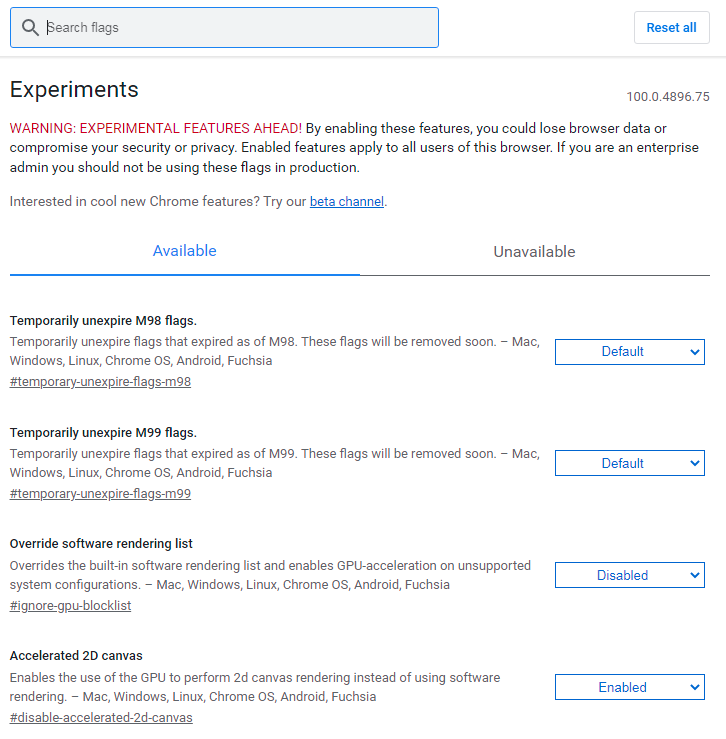Follow the #ignore-gpu-blocklist anchor link
The image size is (726, 739).
click(70, 606)
